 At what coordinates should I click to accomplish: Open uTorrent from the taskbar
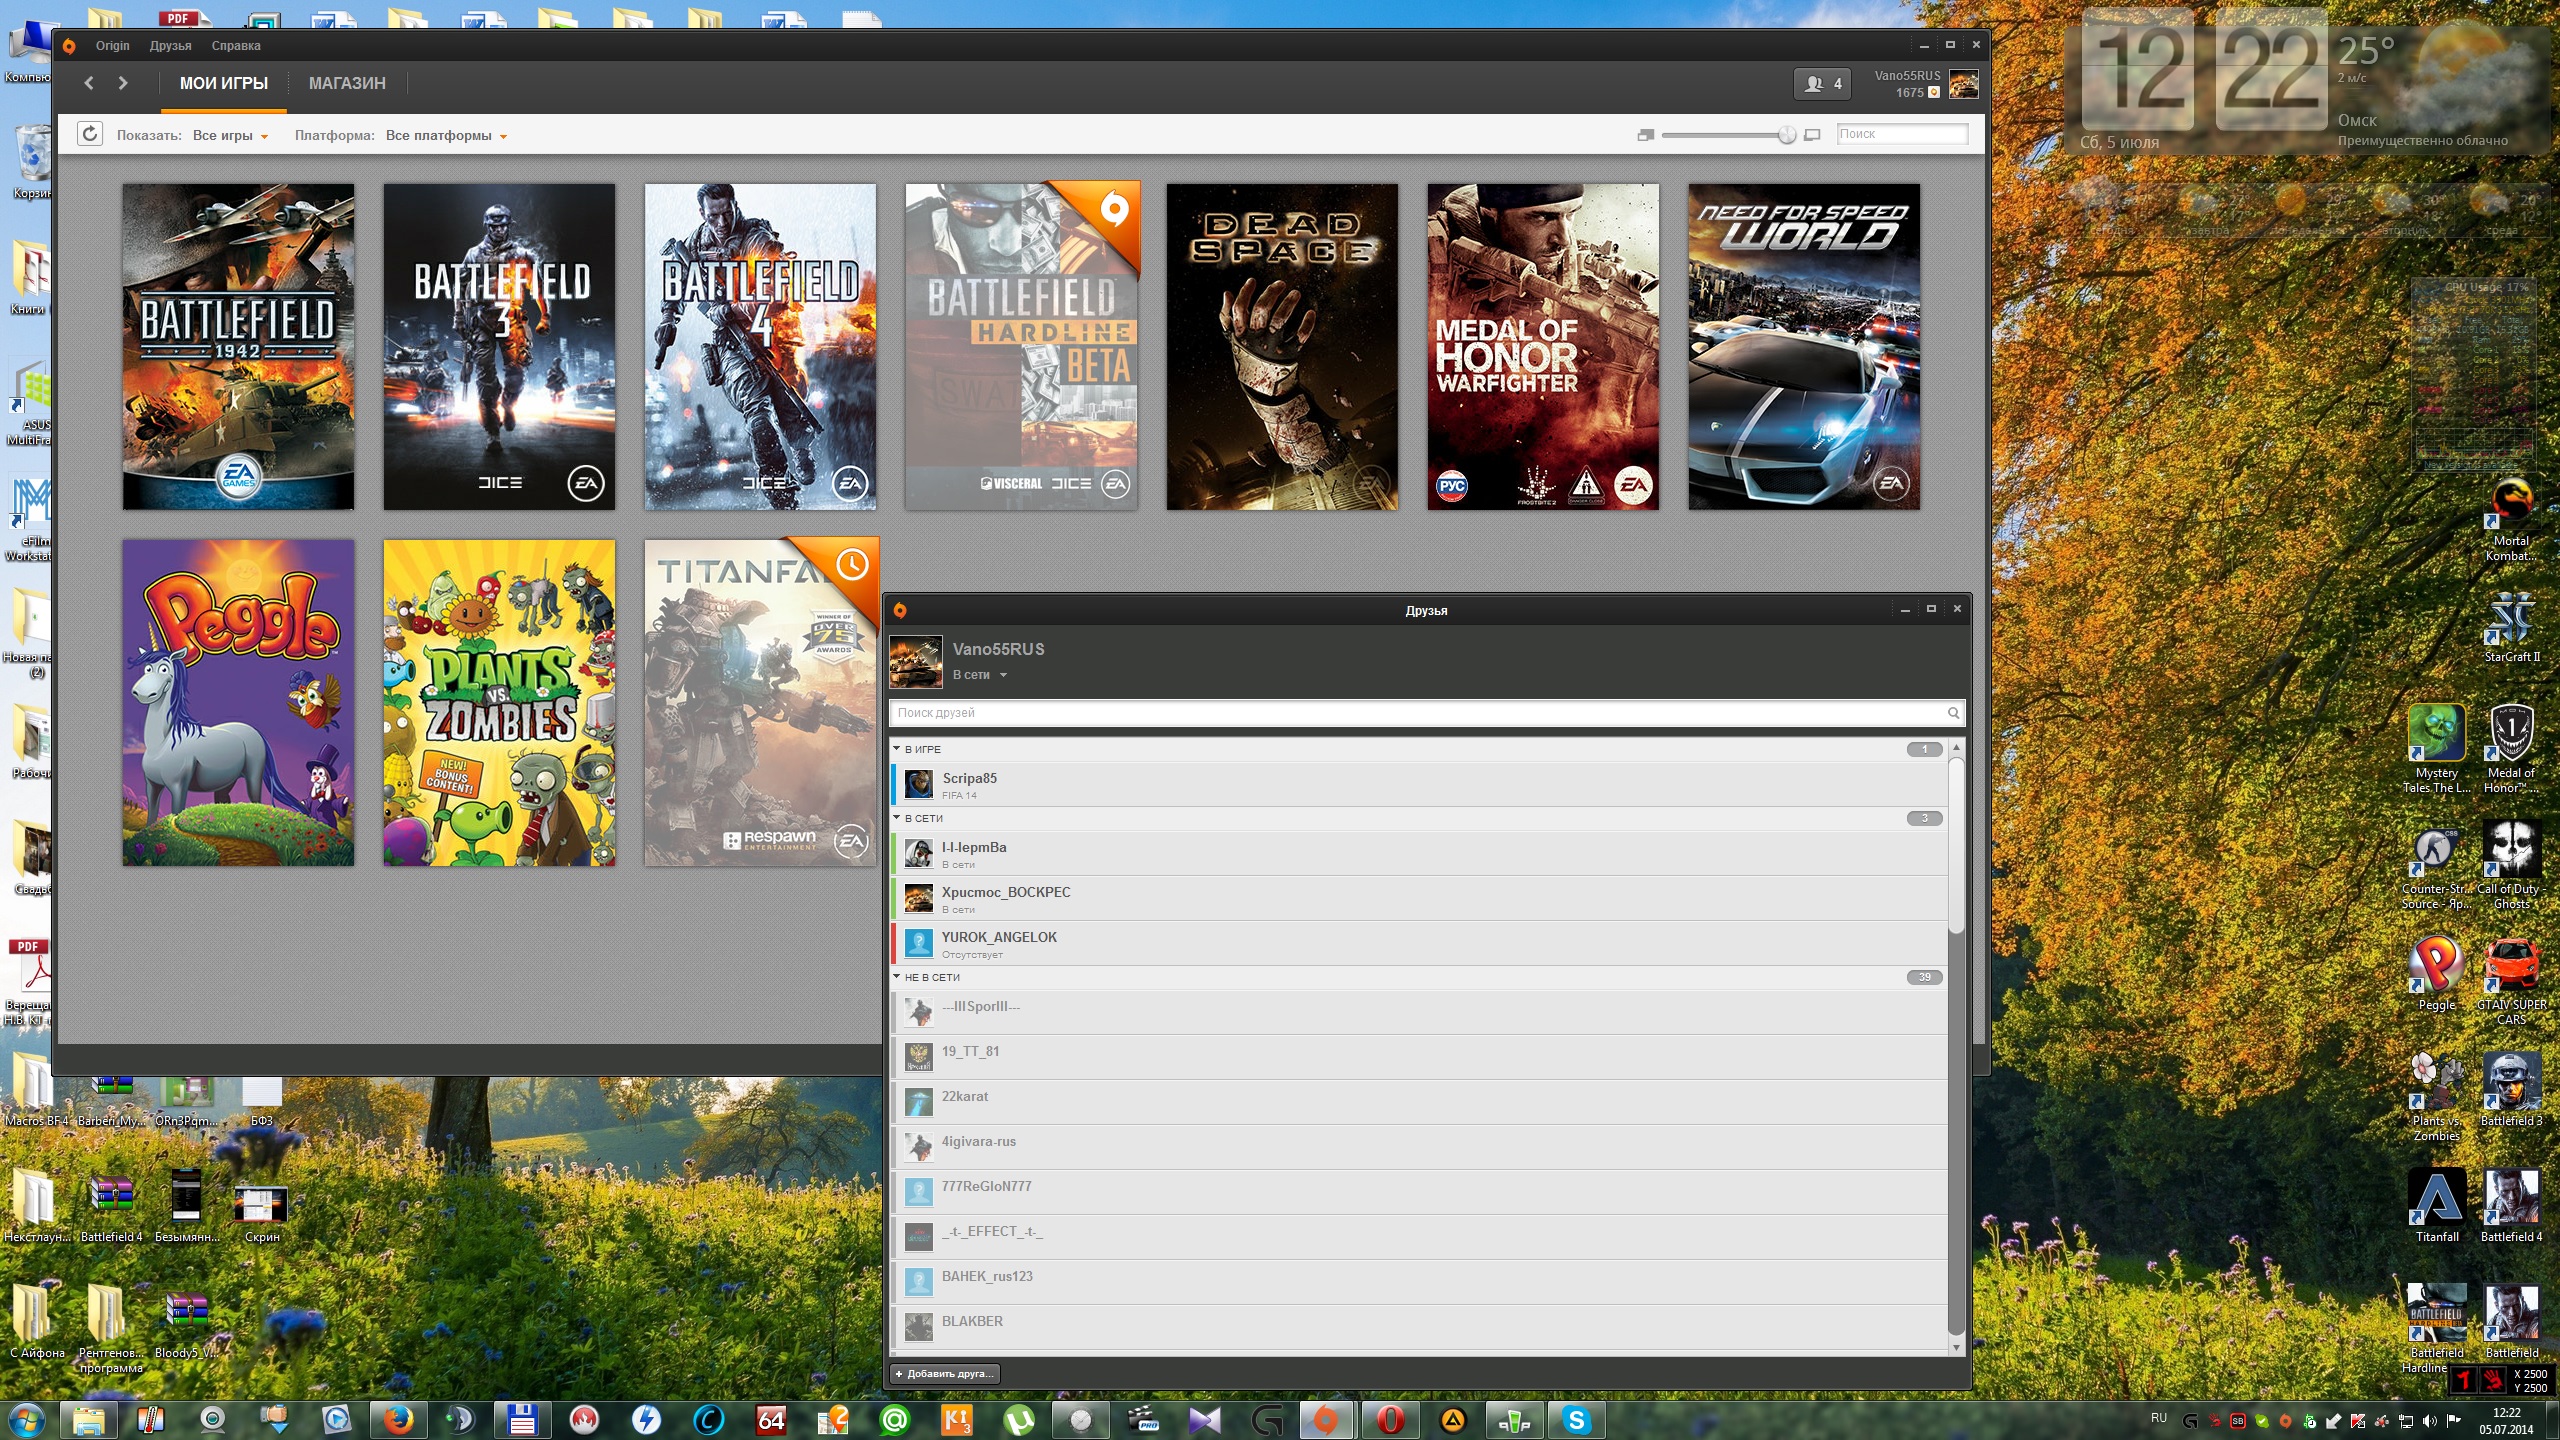1018,1419
